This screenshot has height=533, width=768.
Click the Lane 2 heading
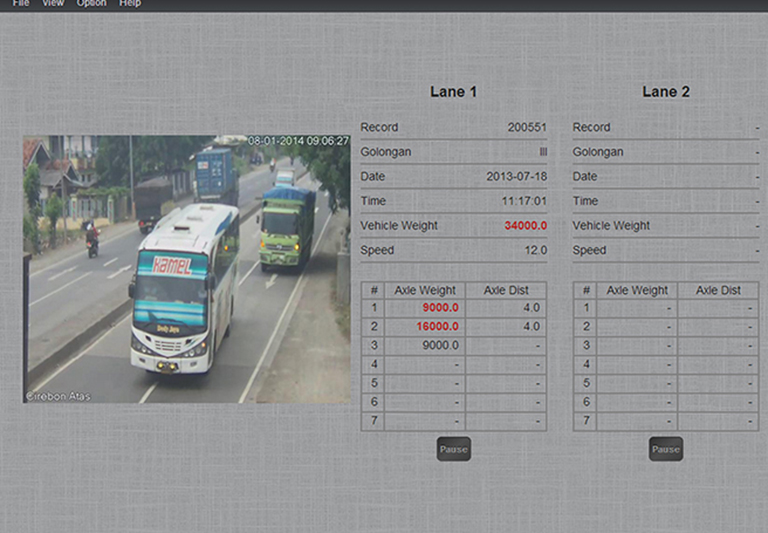(665, 92)
